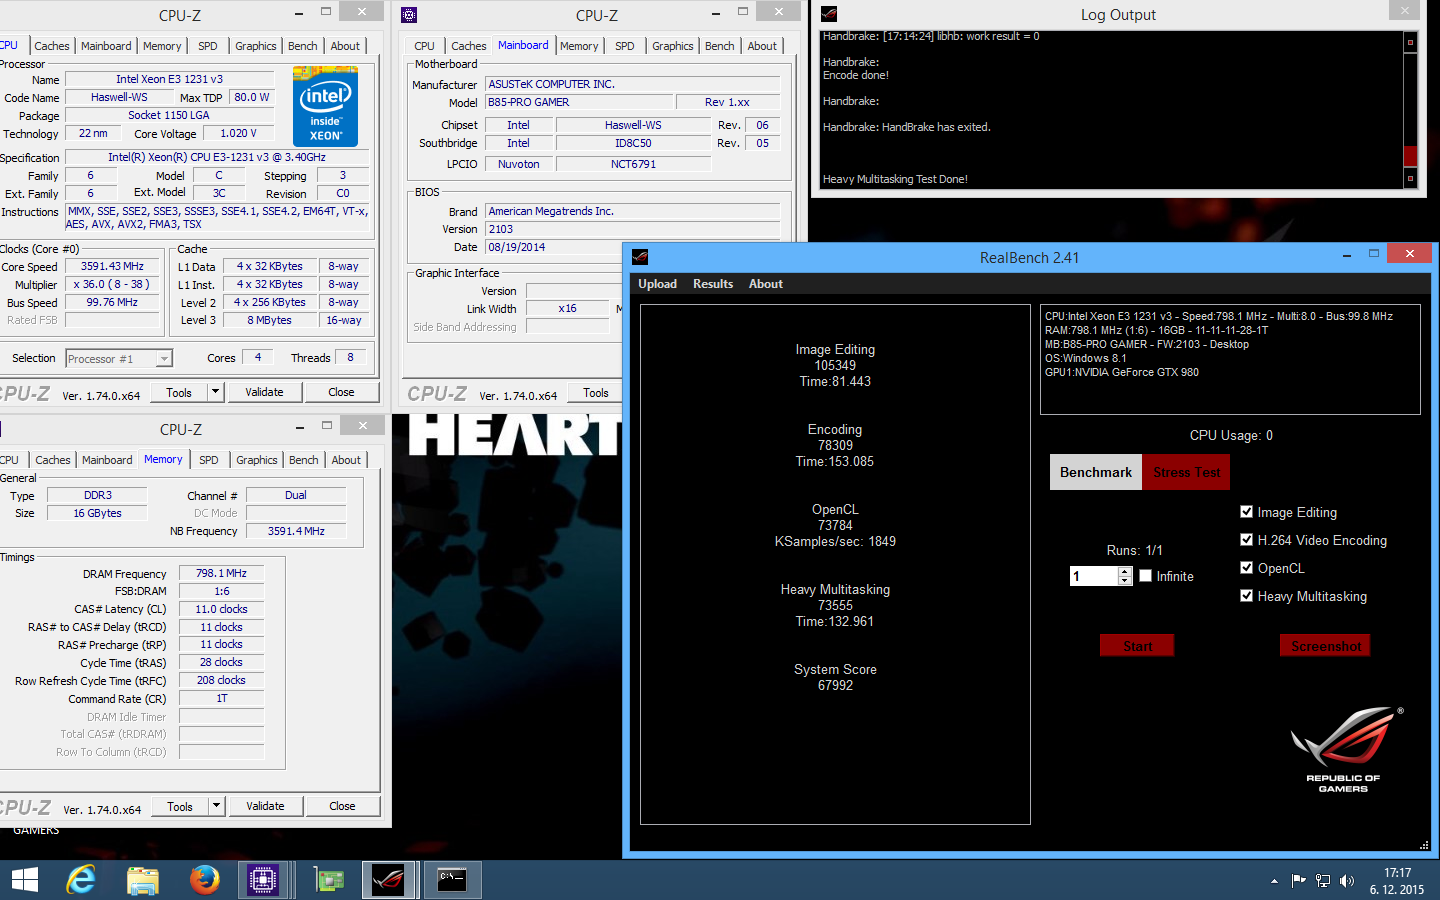1440x900 pixels.
Task: Click CPU-Z icon in Mainboard window title bar
Action: click(x=408, y=15)
